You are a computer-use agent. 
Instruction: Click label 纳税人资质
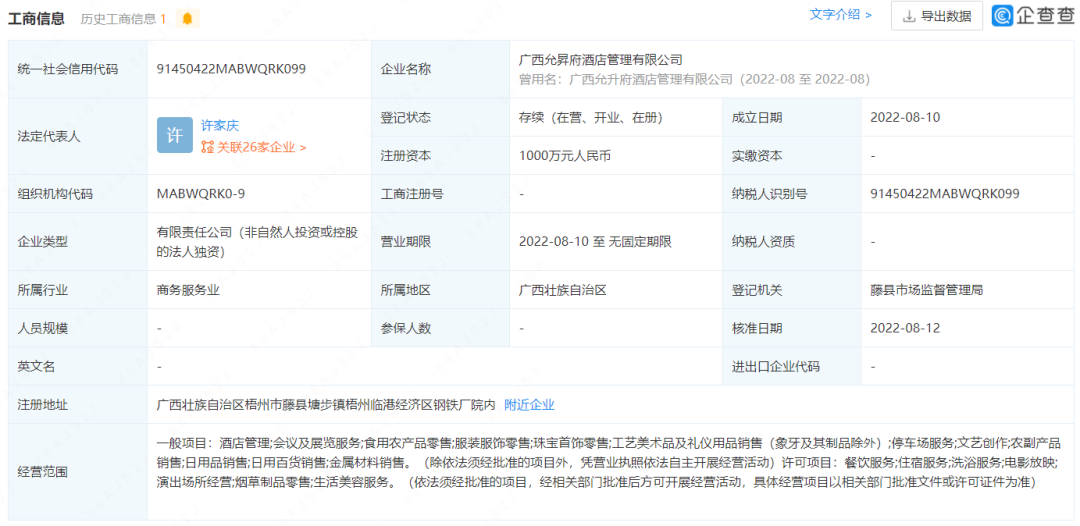763,242
